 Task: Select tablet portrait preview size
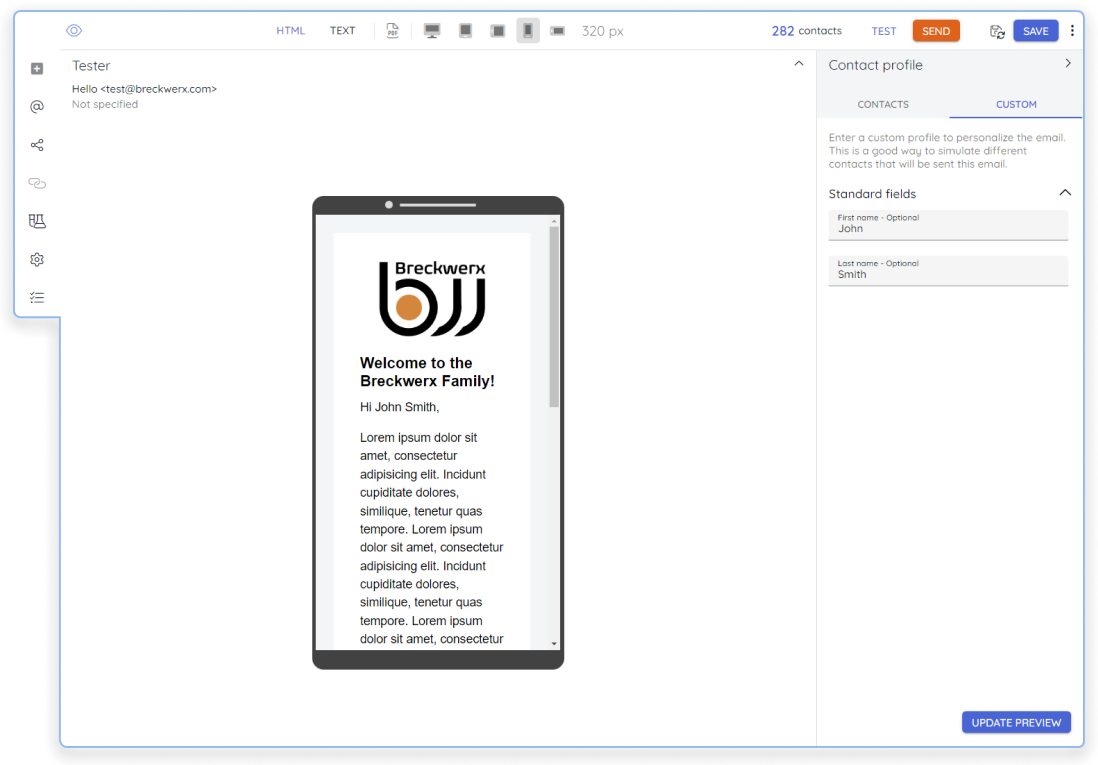click(465, 31)
